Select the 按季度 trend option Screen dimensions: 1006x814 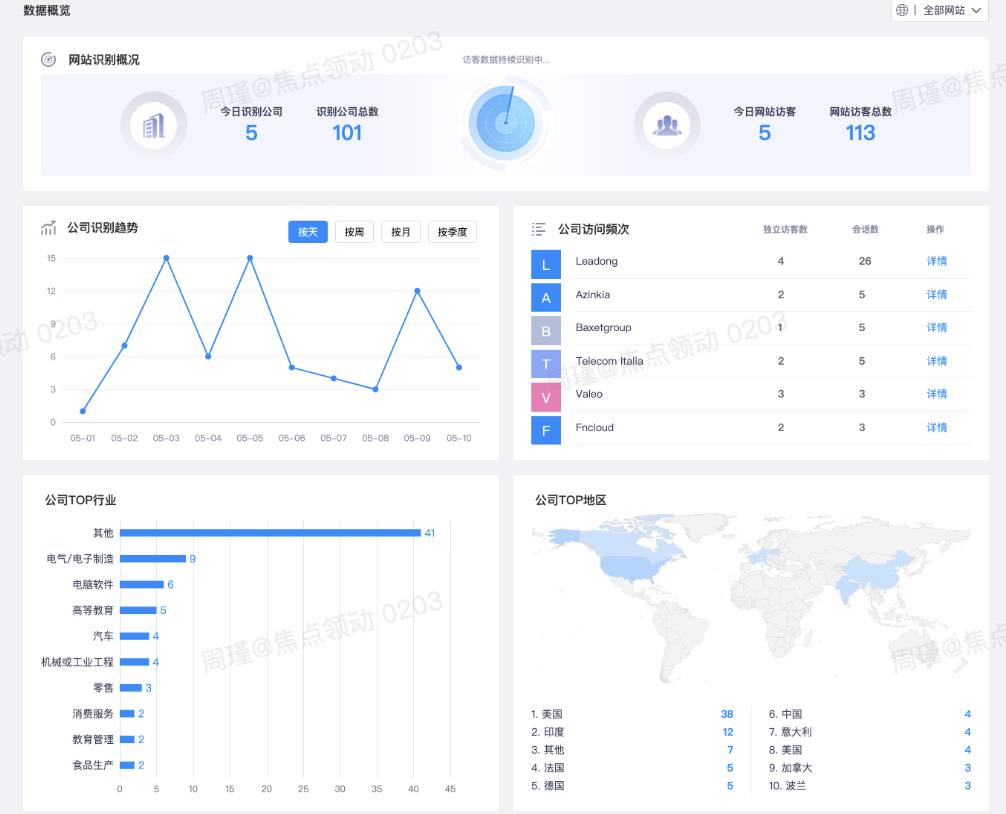click(452, 232)
